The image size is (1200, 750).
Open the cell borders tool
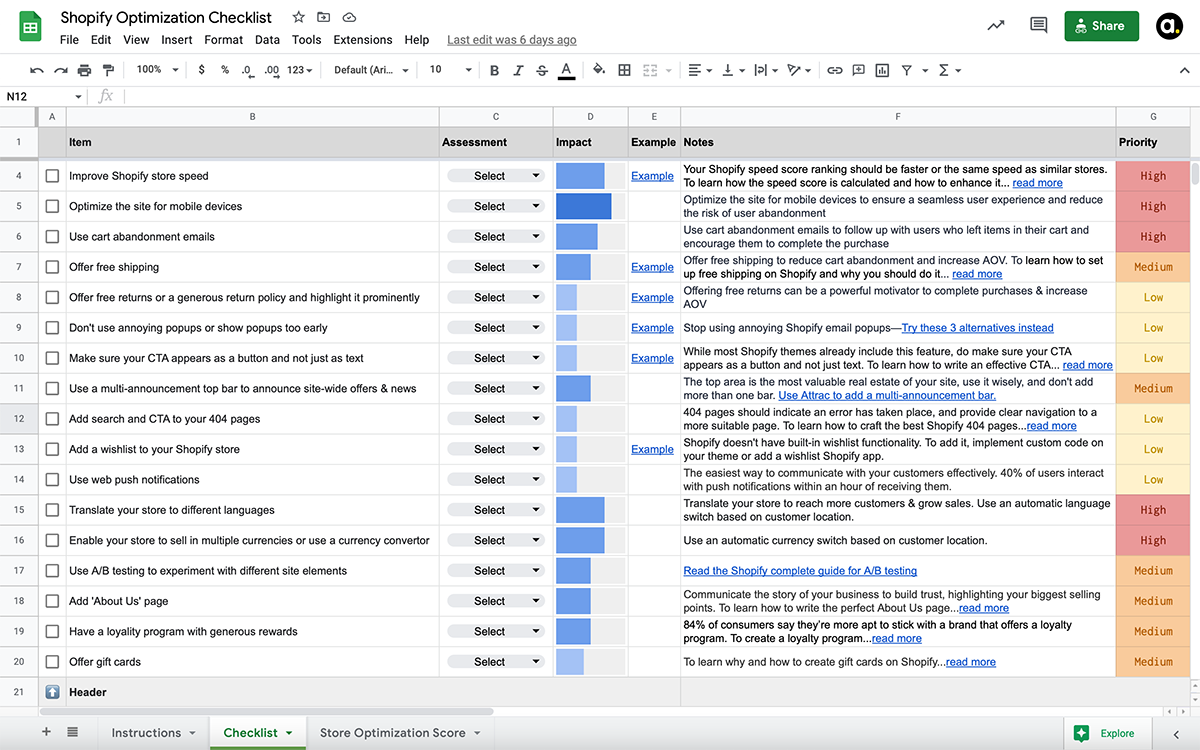click(x=624, y=70)
